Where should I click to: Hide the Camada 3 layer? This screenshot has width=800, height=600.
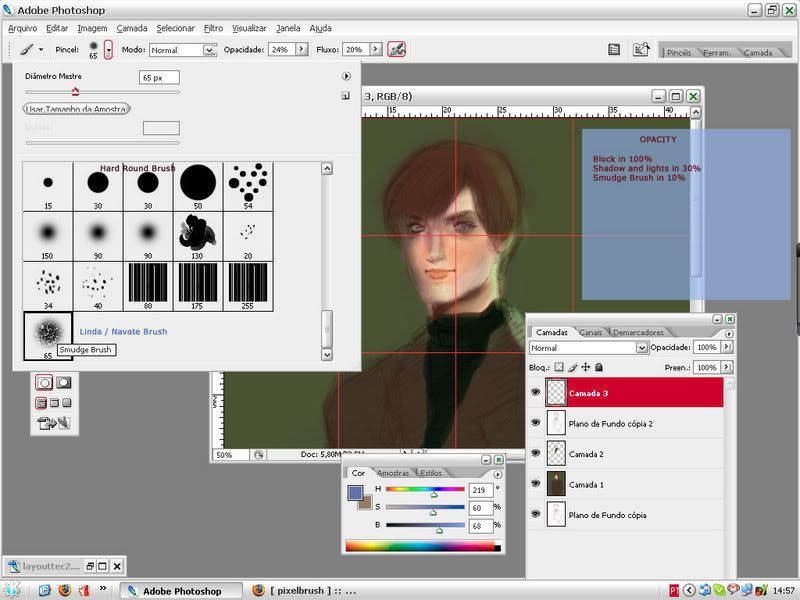point(535,393)
